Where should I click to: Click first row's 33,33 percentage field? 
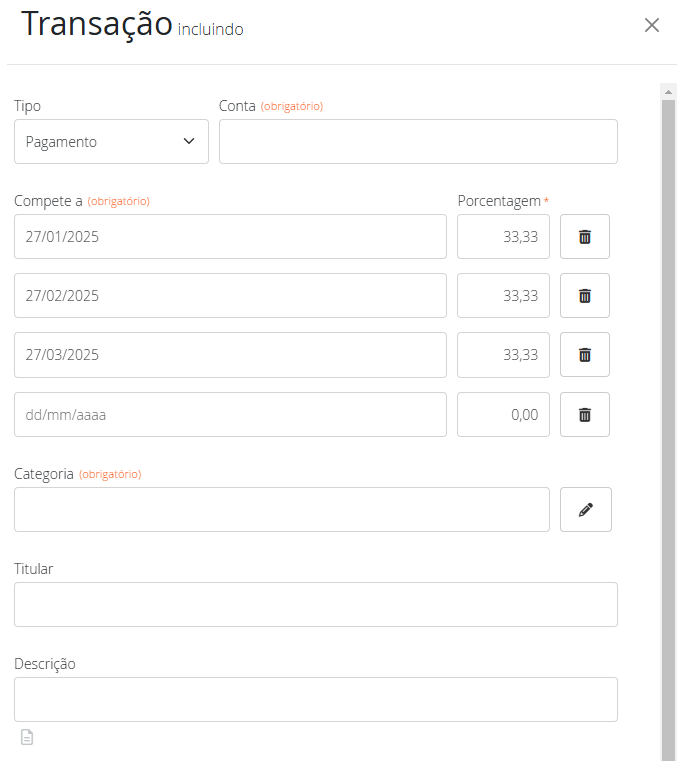(503, 237)
